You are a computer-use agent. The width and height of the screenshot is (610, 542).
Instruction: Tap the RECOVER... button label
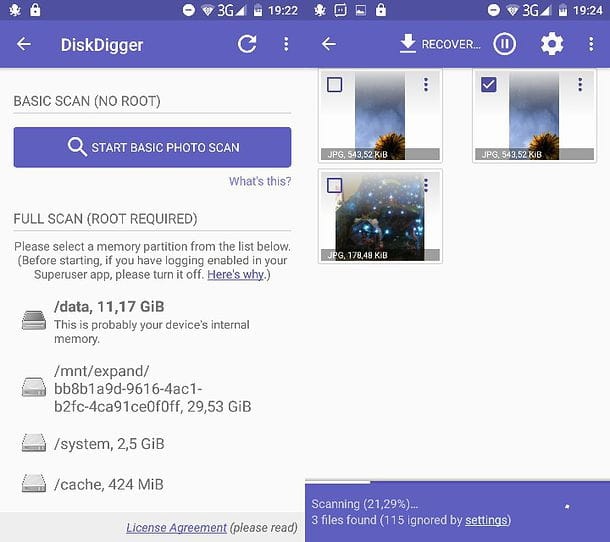(451, 44)
